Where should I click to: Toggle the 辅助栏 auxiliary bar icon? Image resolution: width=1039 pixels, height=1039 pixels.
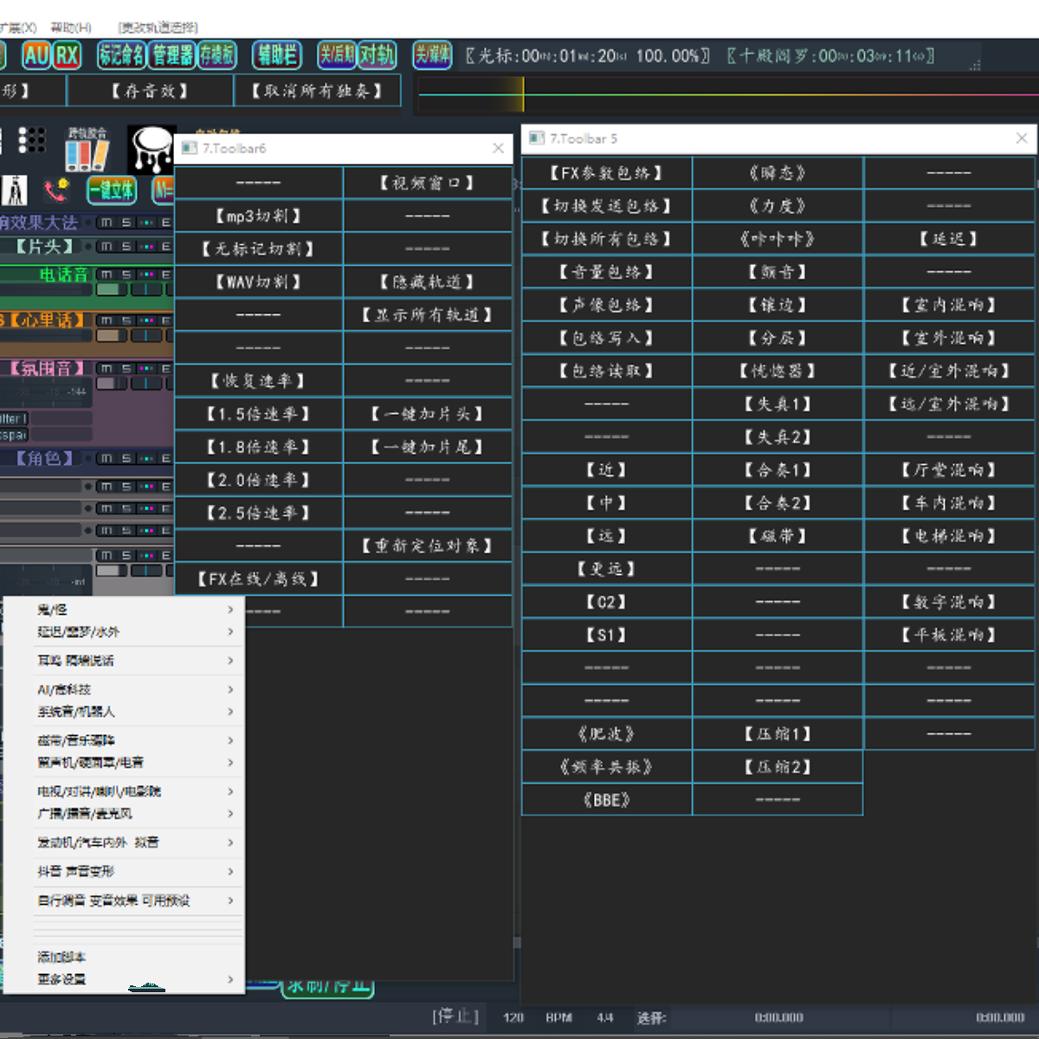[x=277, y=55]
